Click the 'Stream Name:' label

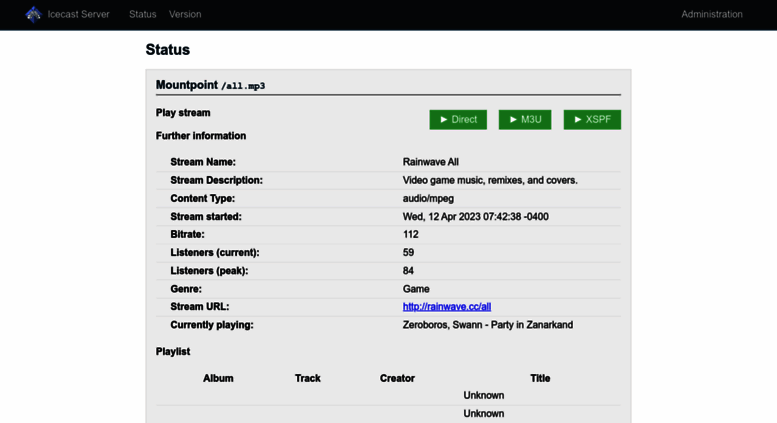[203, 162]
